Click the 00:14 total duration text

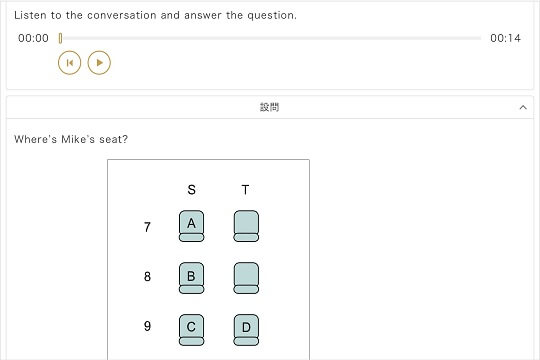(x=505, y=38)
